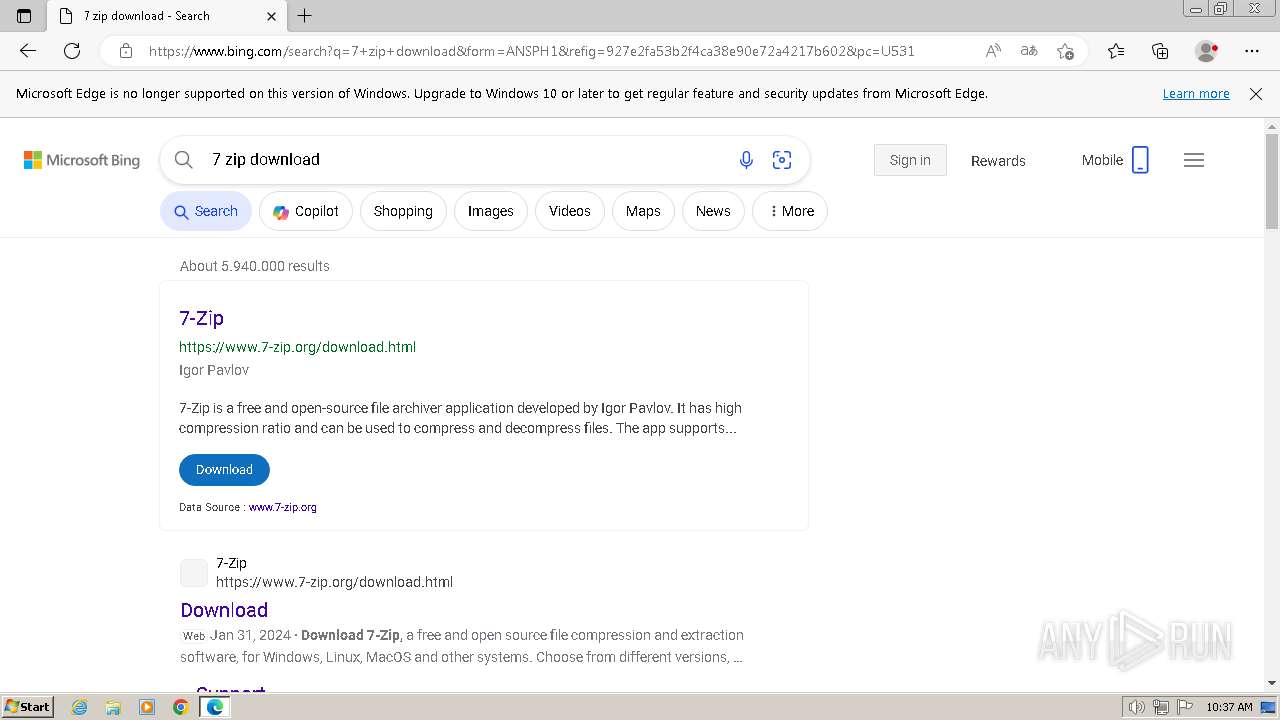Refresh the current page
The width and height of the screenshot is (1280, 720).
(72, 51)
